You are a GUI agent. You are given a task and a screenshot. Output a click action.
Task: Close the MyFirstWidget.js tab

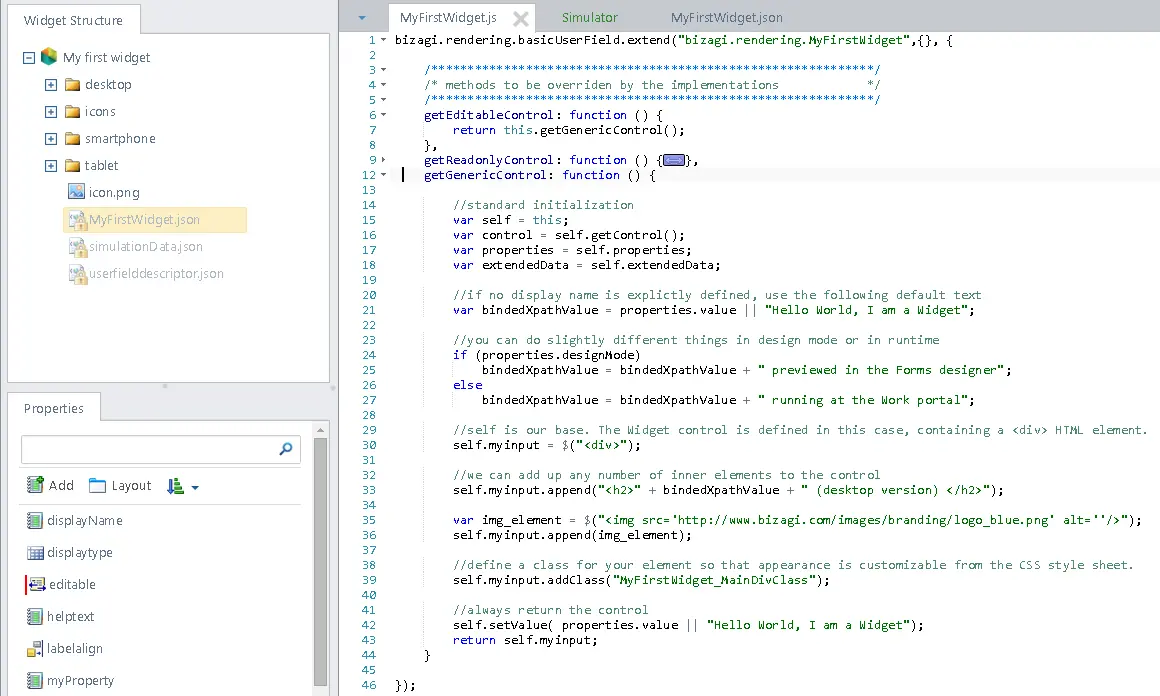[x=521, y=18]
